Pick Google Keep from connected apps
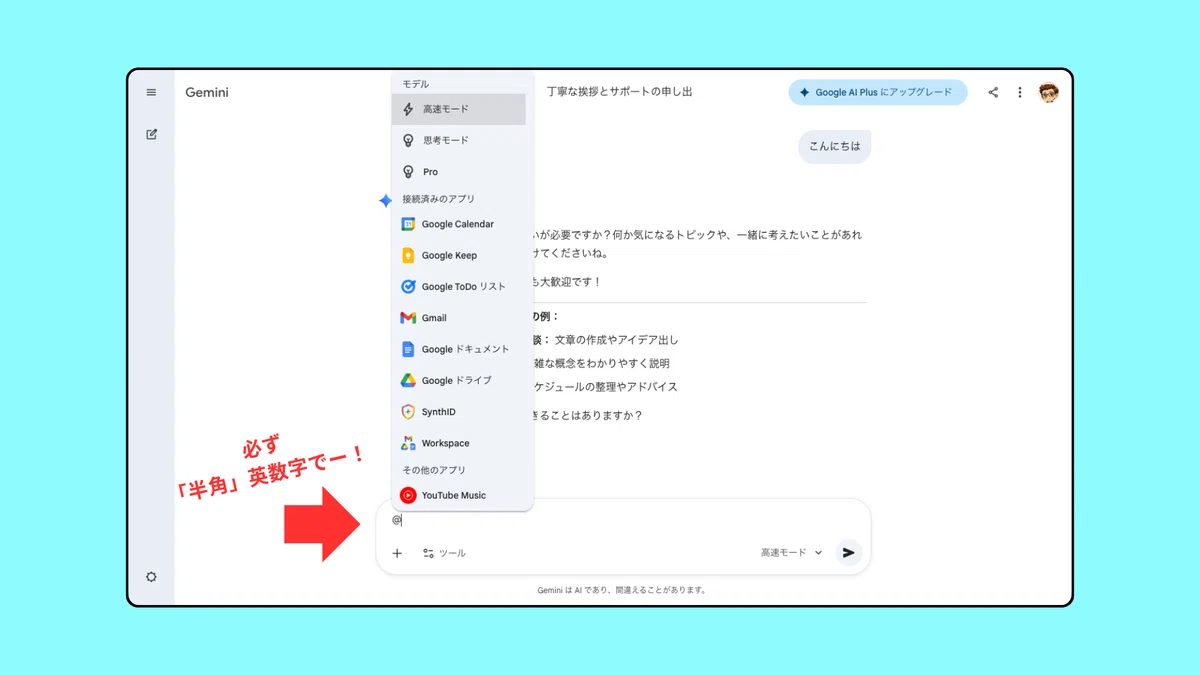The width and height of the screenshot is (1200, 675). click(x=459, y=255)
